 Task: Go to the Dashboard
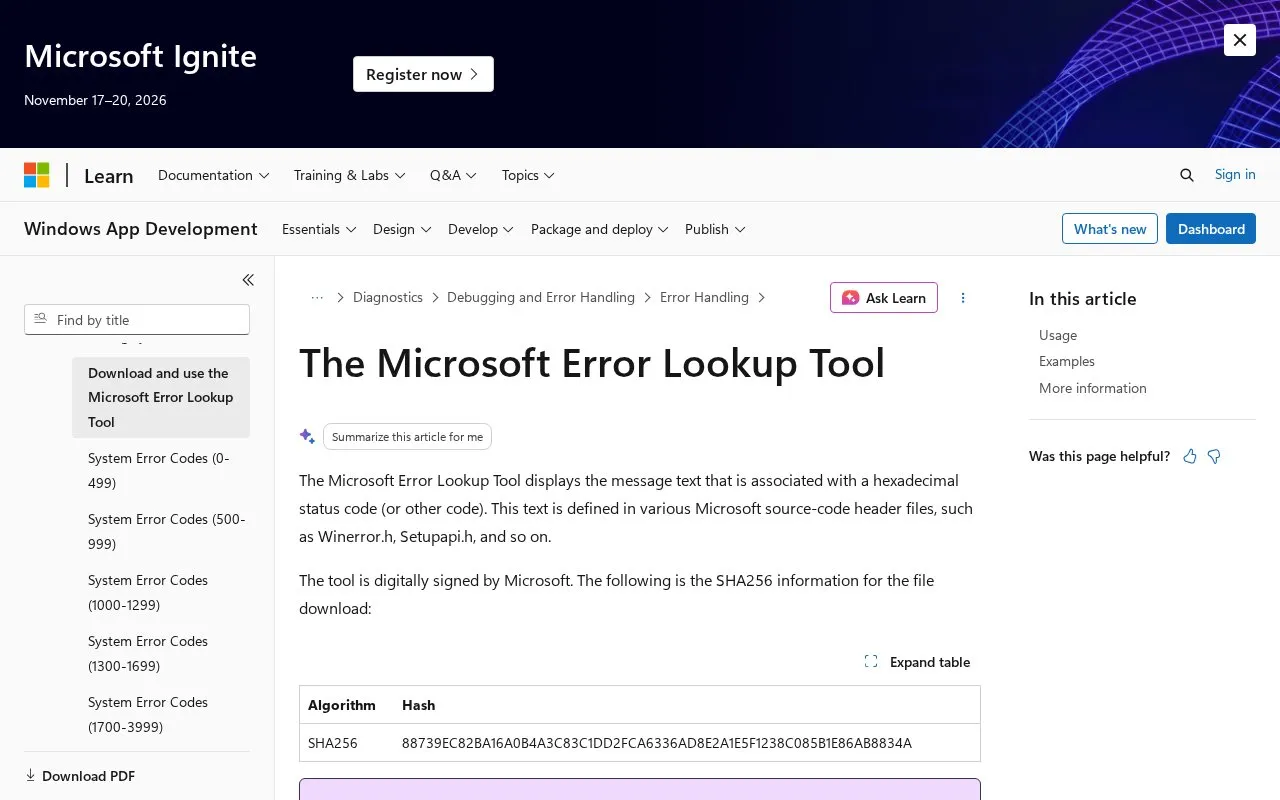[x=1211, y=229]
